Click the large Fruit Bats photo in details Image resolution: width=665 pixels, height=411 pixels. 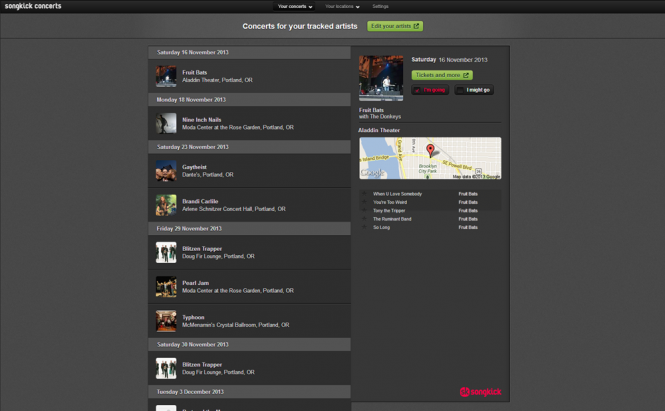click(381, 78)
